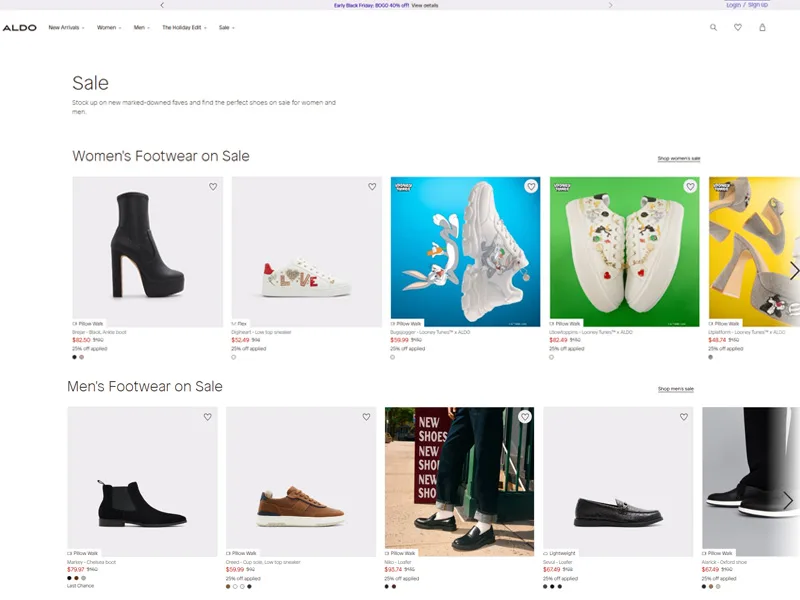Viewport: 800px width, 600px height.
Task: Open Marley Chelsea boot image
Action: coord(142,482)
